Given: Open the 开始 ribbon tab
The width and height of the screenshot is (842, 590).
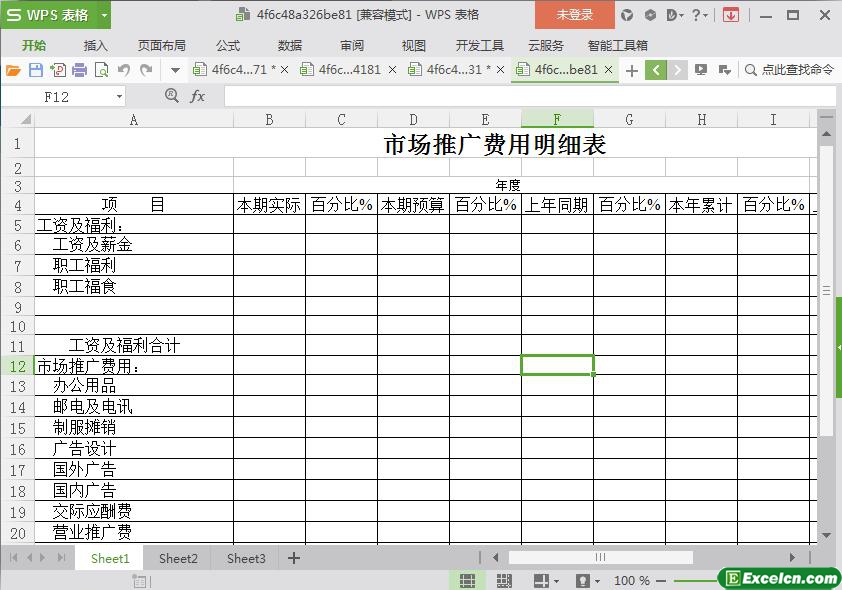Looking at the screenshot, I should pos(34,46).
